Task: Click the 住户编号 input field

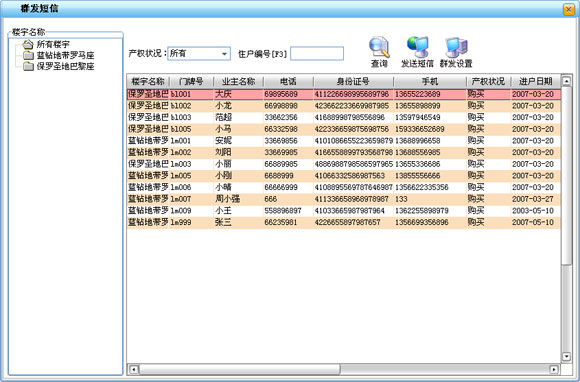Action: click(317, 54)
